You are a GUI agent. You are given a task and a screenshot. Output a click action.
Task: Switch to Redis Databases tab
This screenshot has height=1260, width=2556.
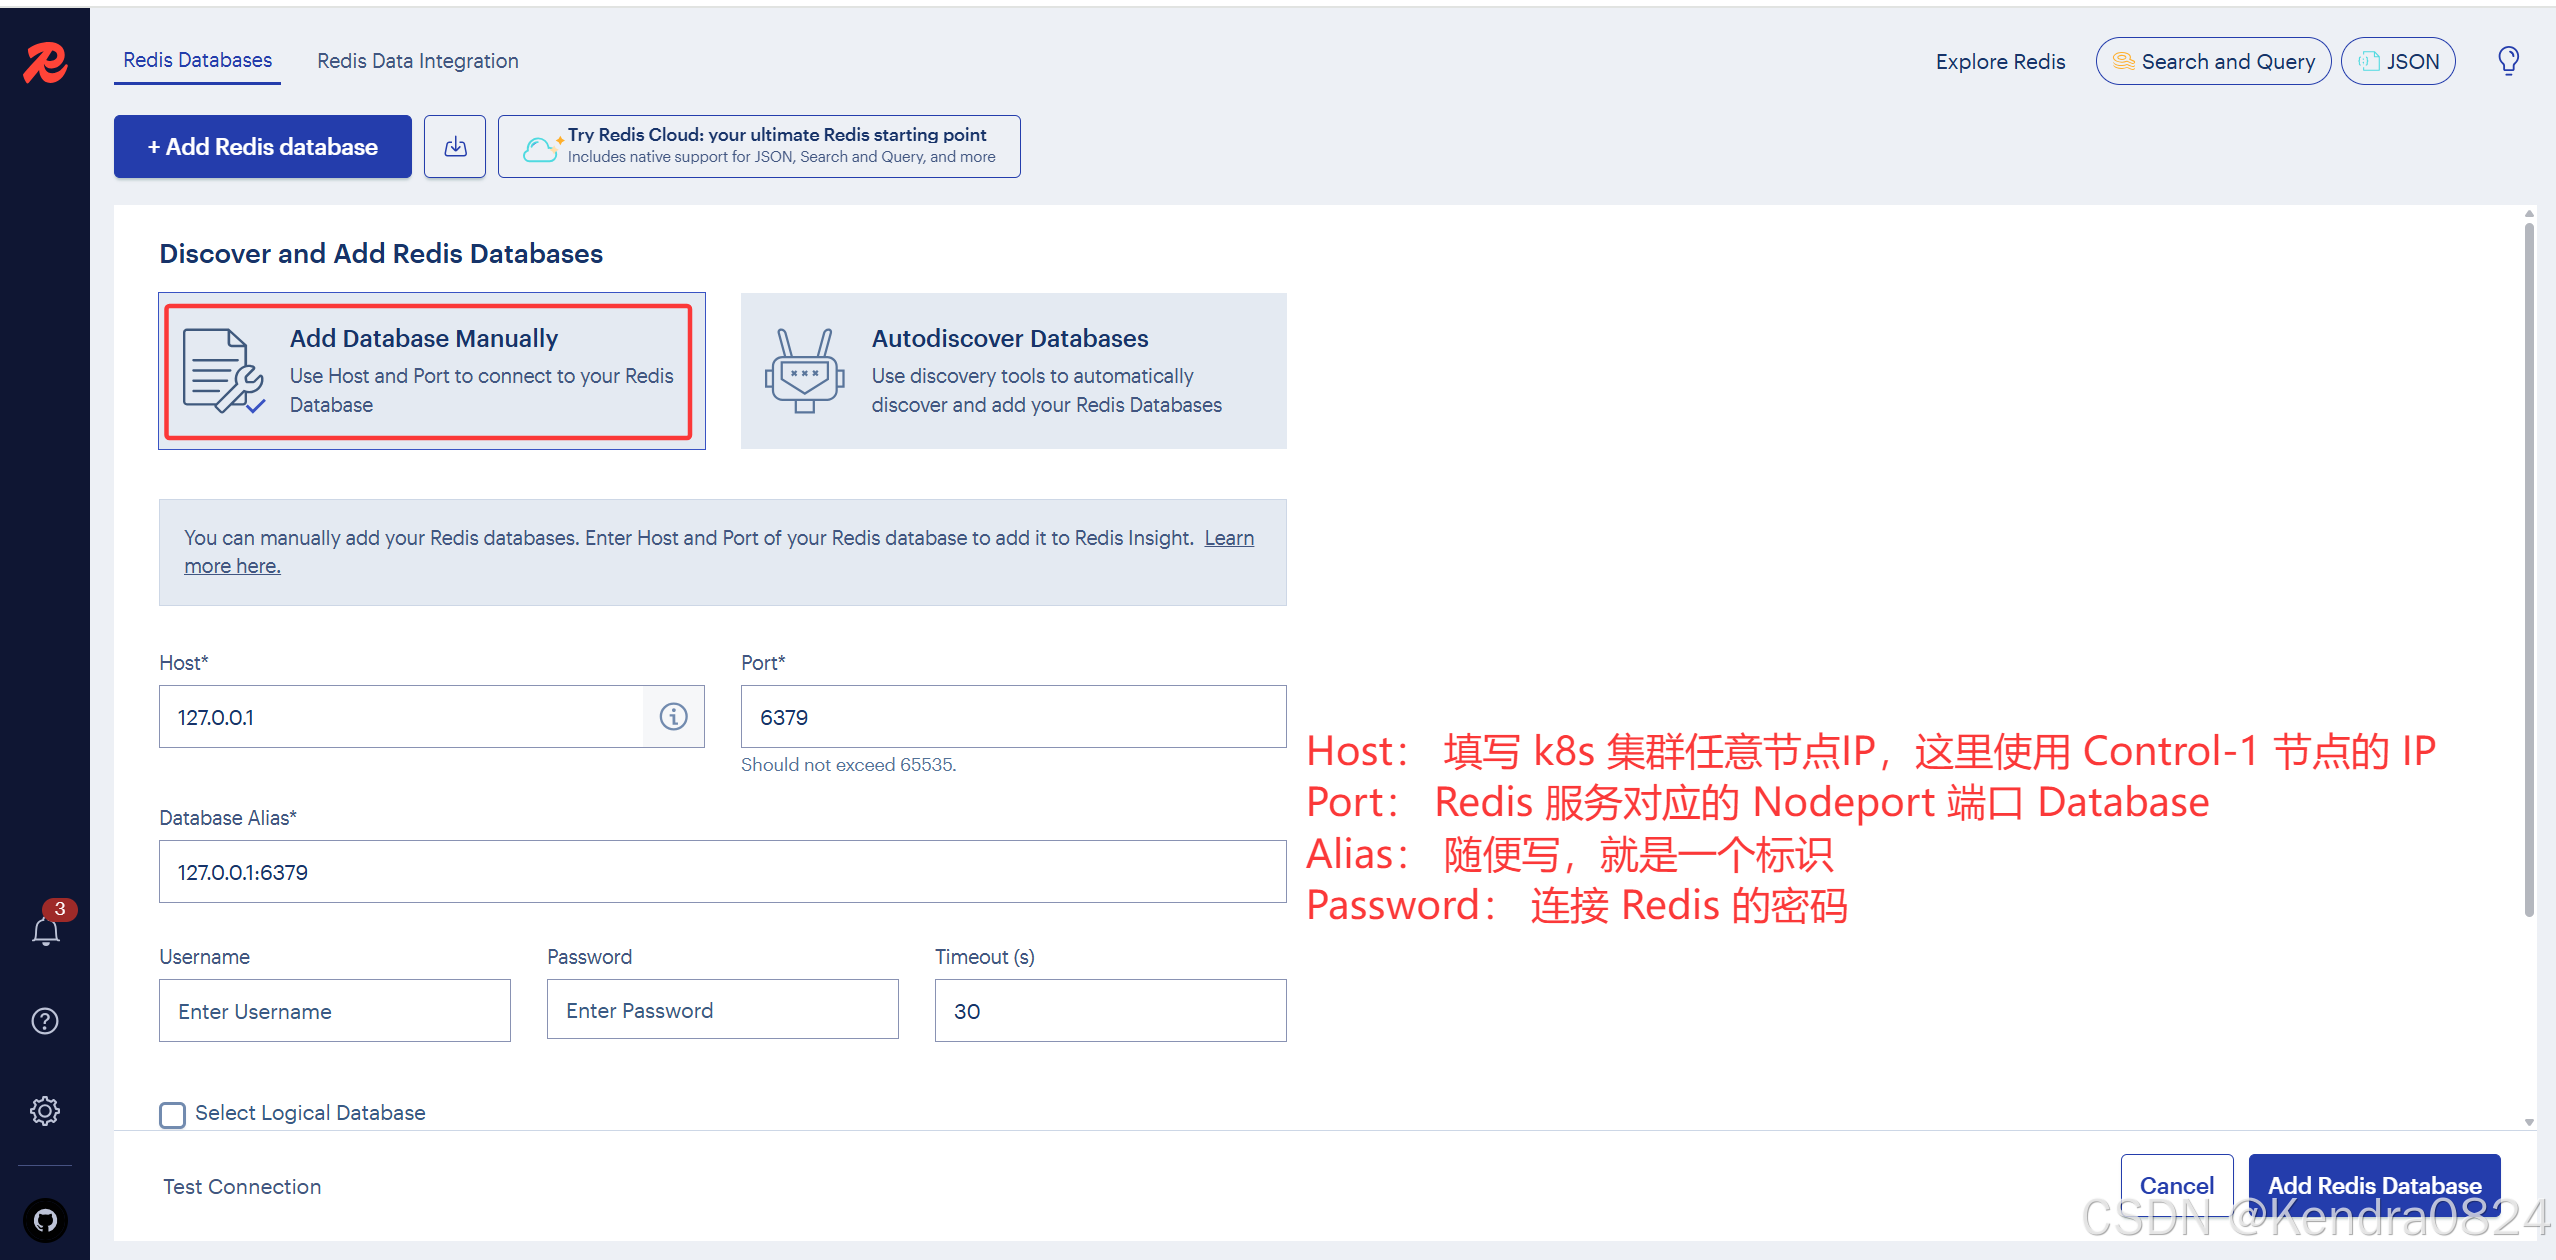[197, 61]
